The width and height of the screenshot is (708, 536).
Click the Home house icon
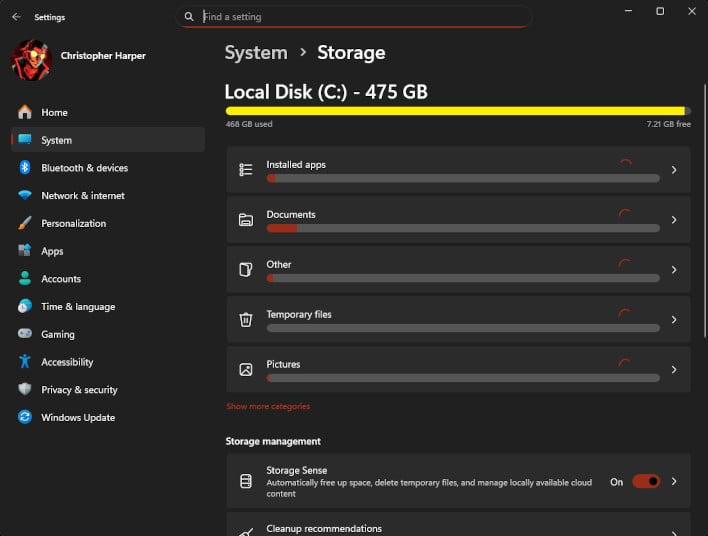click(x=25, y=112)
